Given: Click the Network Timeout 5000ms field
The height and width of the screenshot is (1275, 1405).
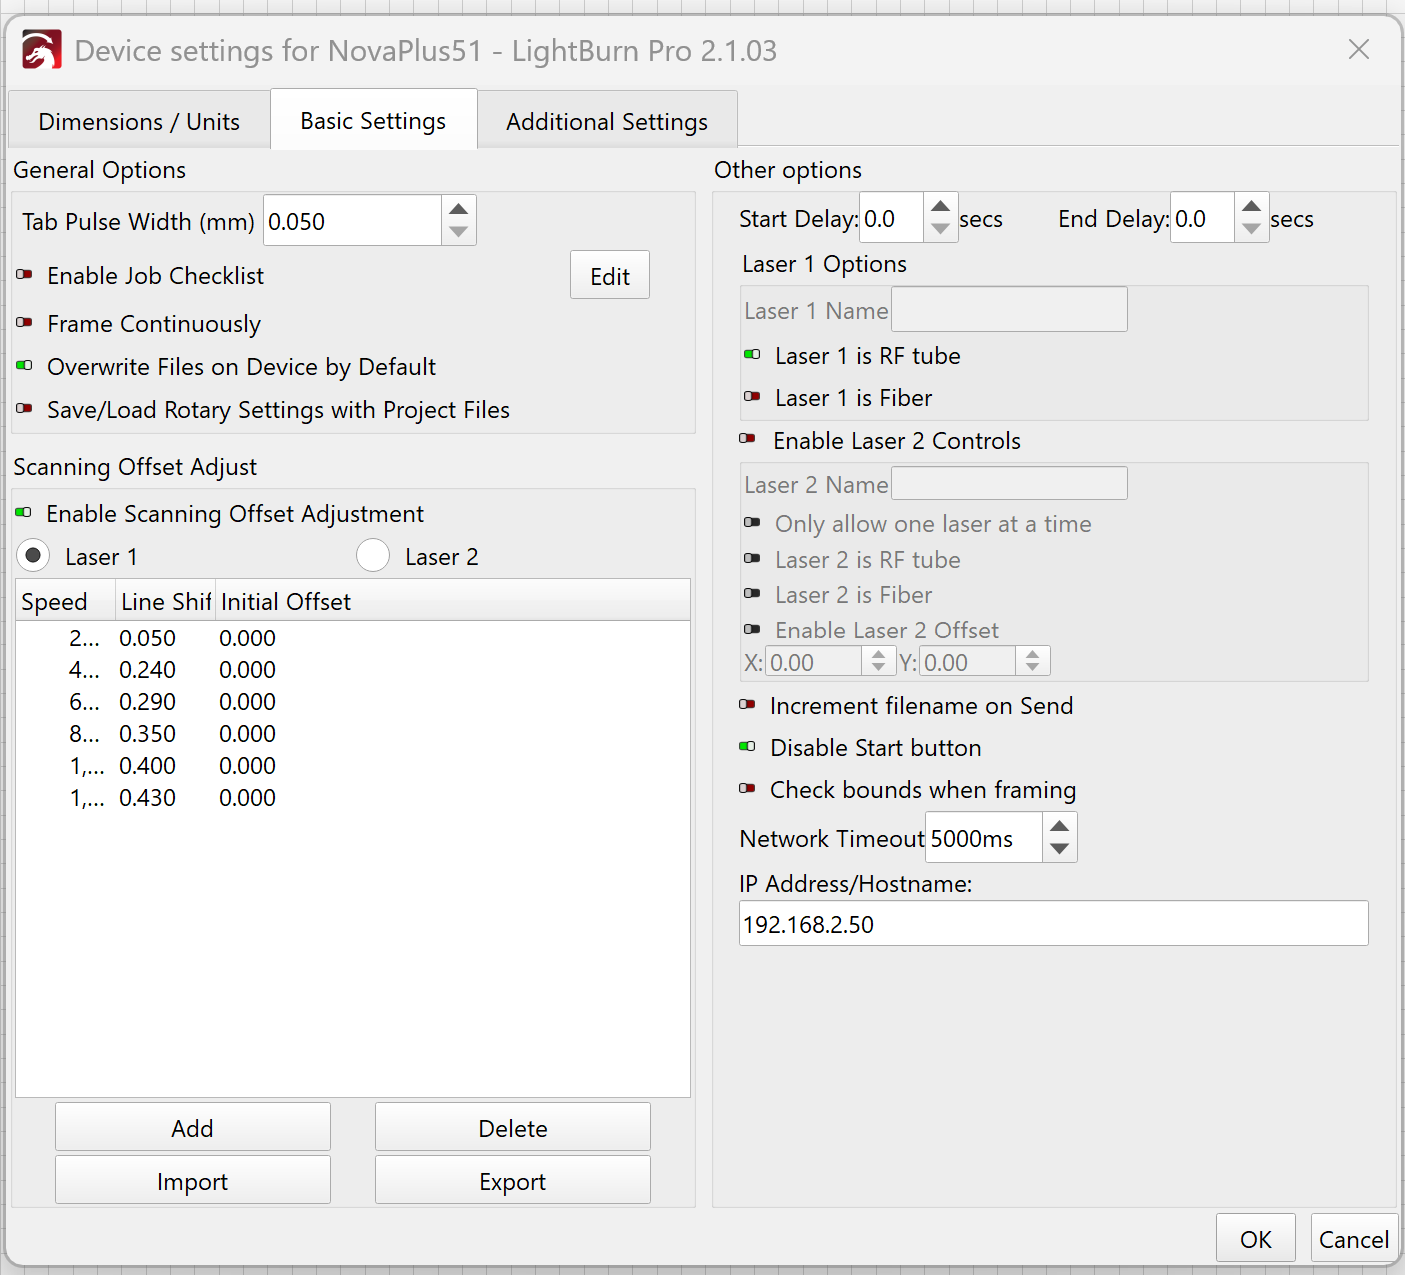Looking at the screenshot, I should tap(984, 838).
